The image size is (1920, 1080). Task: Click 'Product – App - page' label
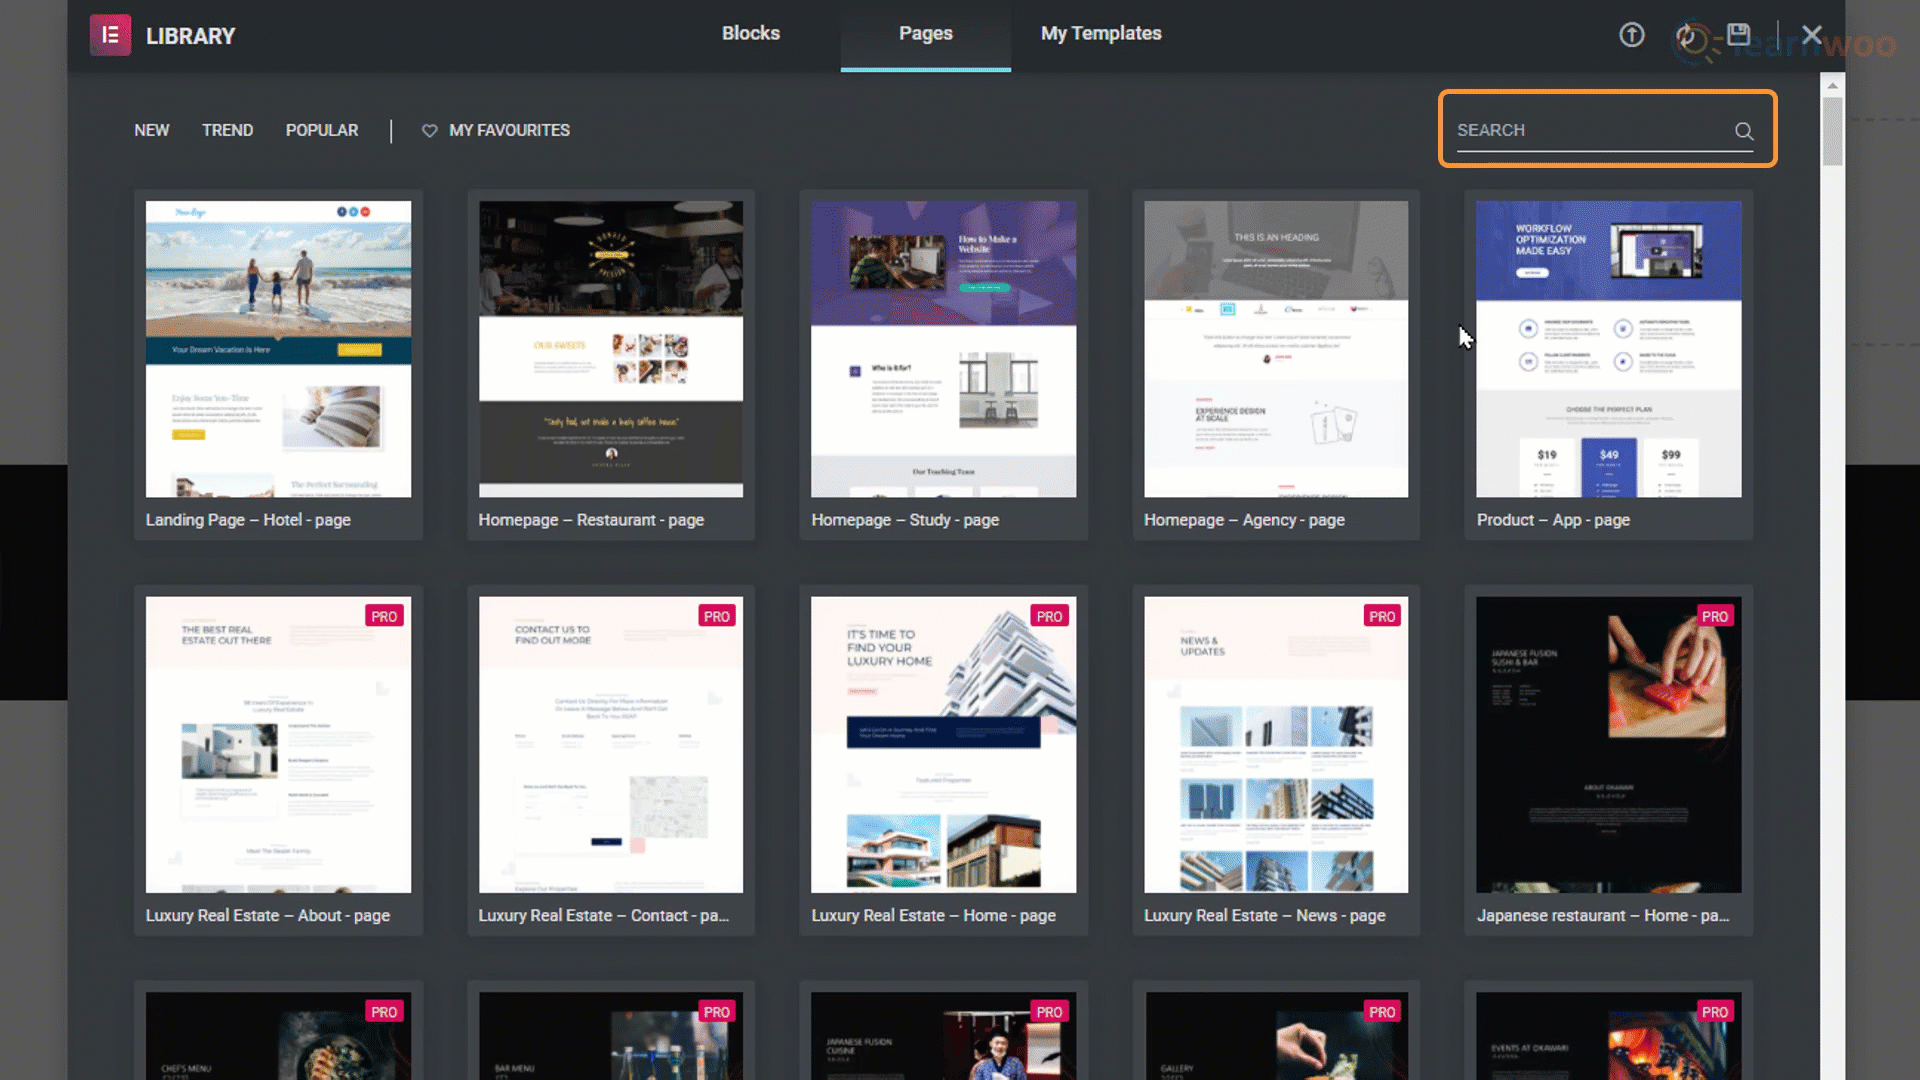[1553, 520]
